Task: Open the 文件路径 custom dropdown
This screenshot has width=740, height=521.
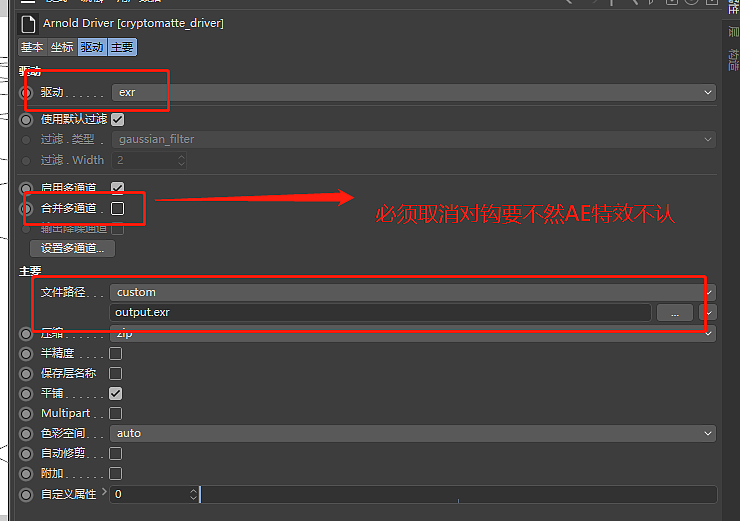Action: pyautogui.click(x=413, y=292)
